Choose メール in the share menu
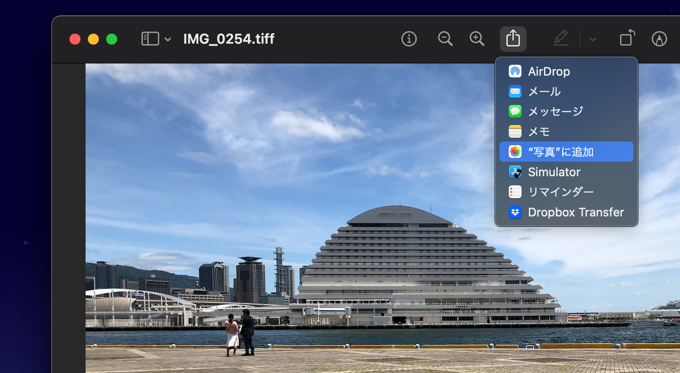The height and width of the screenshot is (373, 680). coord(566,92)
